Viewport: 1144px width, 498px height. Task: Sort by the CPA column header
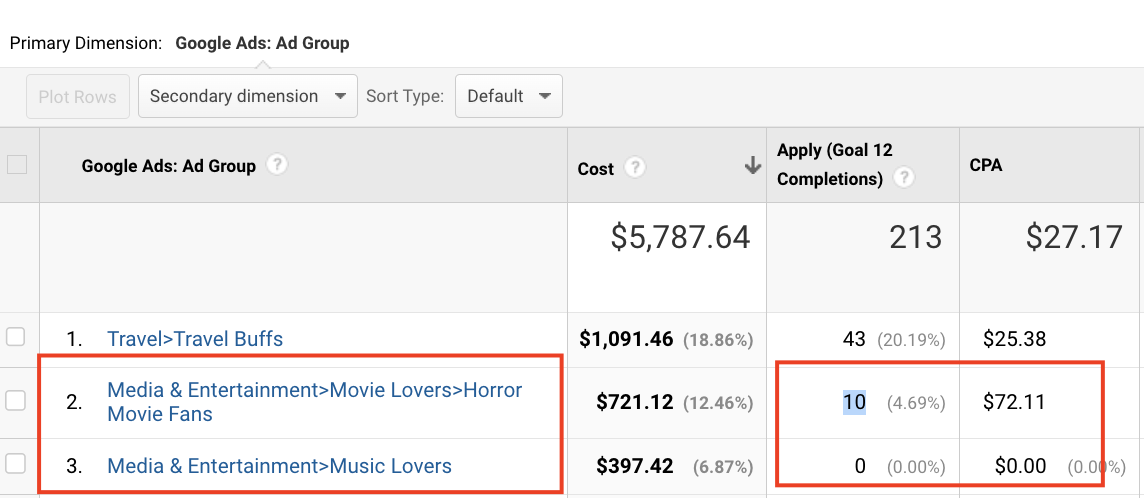click(986, 166)
